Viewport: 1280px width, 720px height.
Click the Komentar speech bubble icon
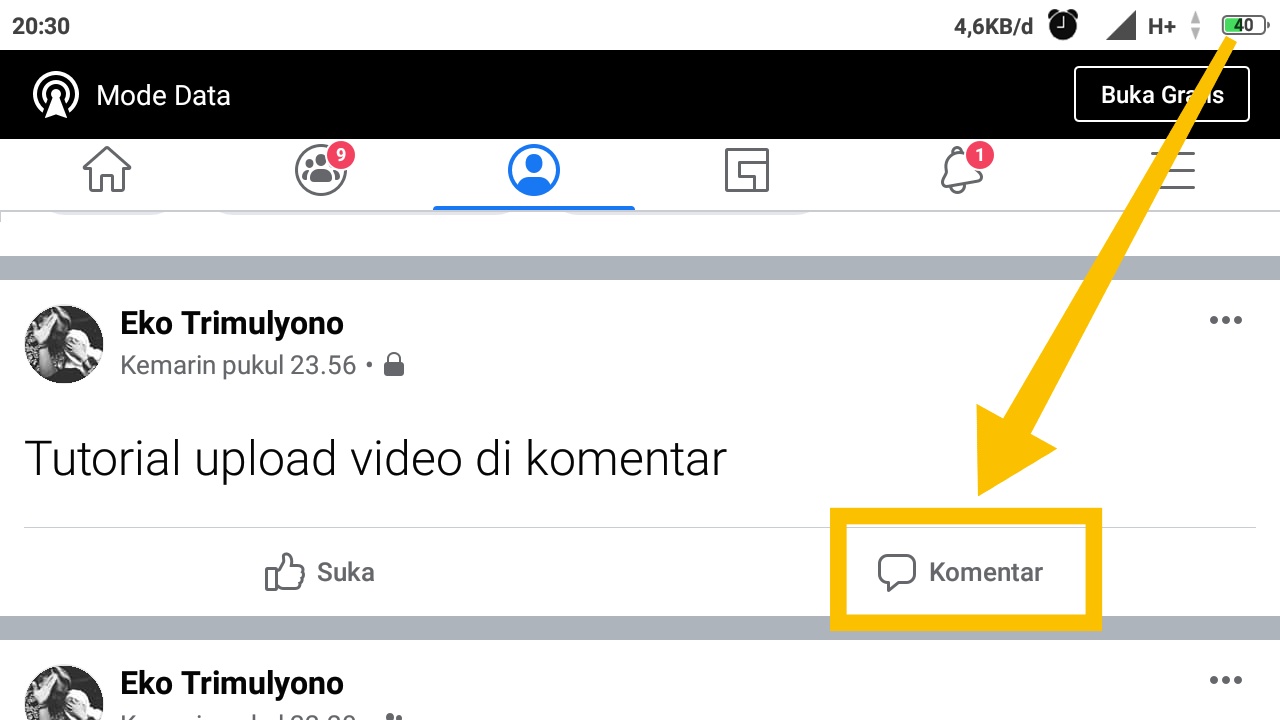[x=897, y=571]
